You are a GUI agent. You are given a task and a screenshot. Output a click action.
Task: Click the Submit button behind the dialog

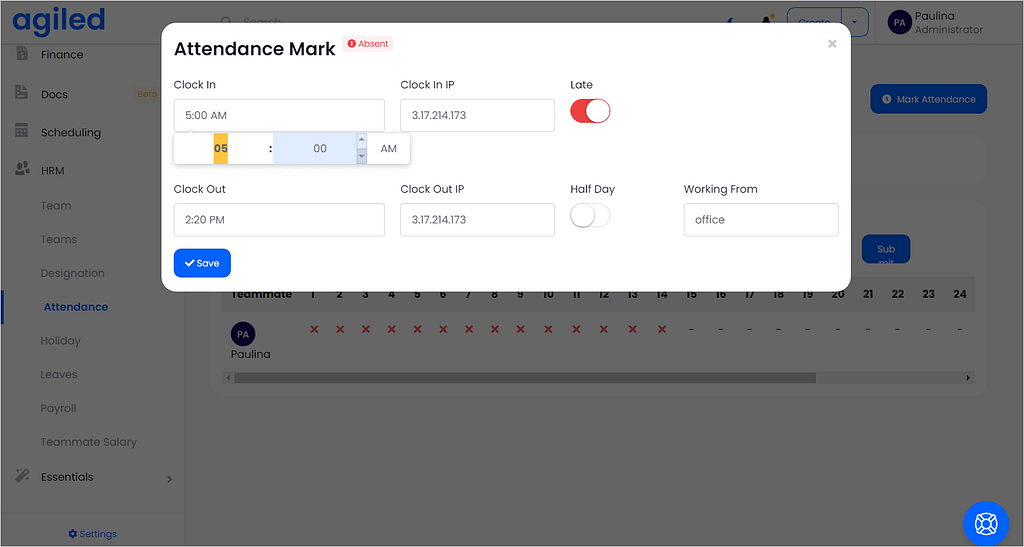pyautogui.click(x=886, y=249)
